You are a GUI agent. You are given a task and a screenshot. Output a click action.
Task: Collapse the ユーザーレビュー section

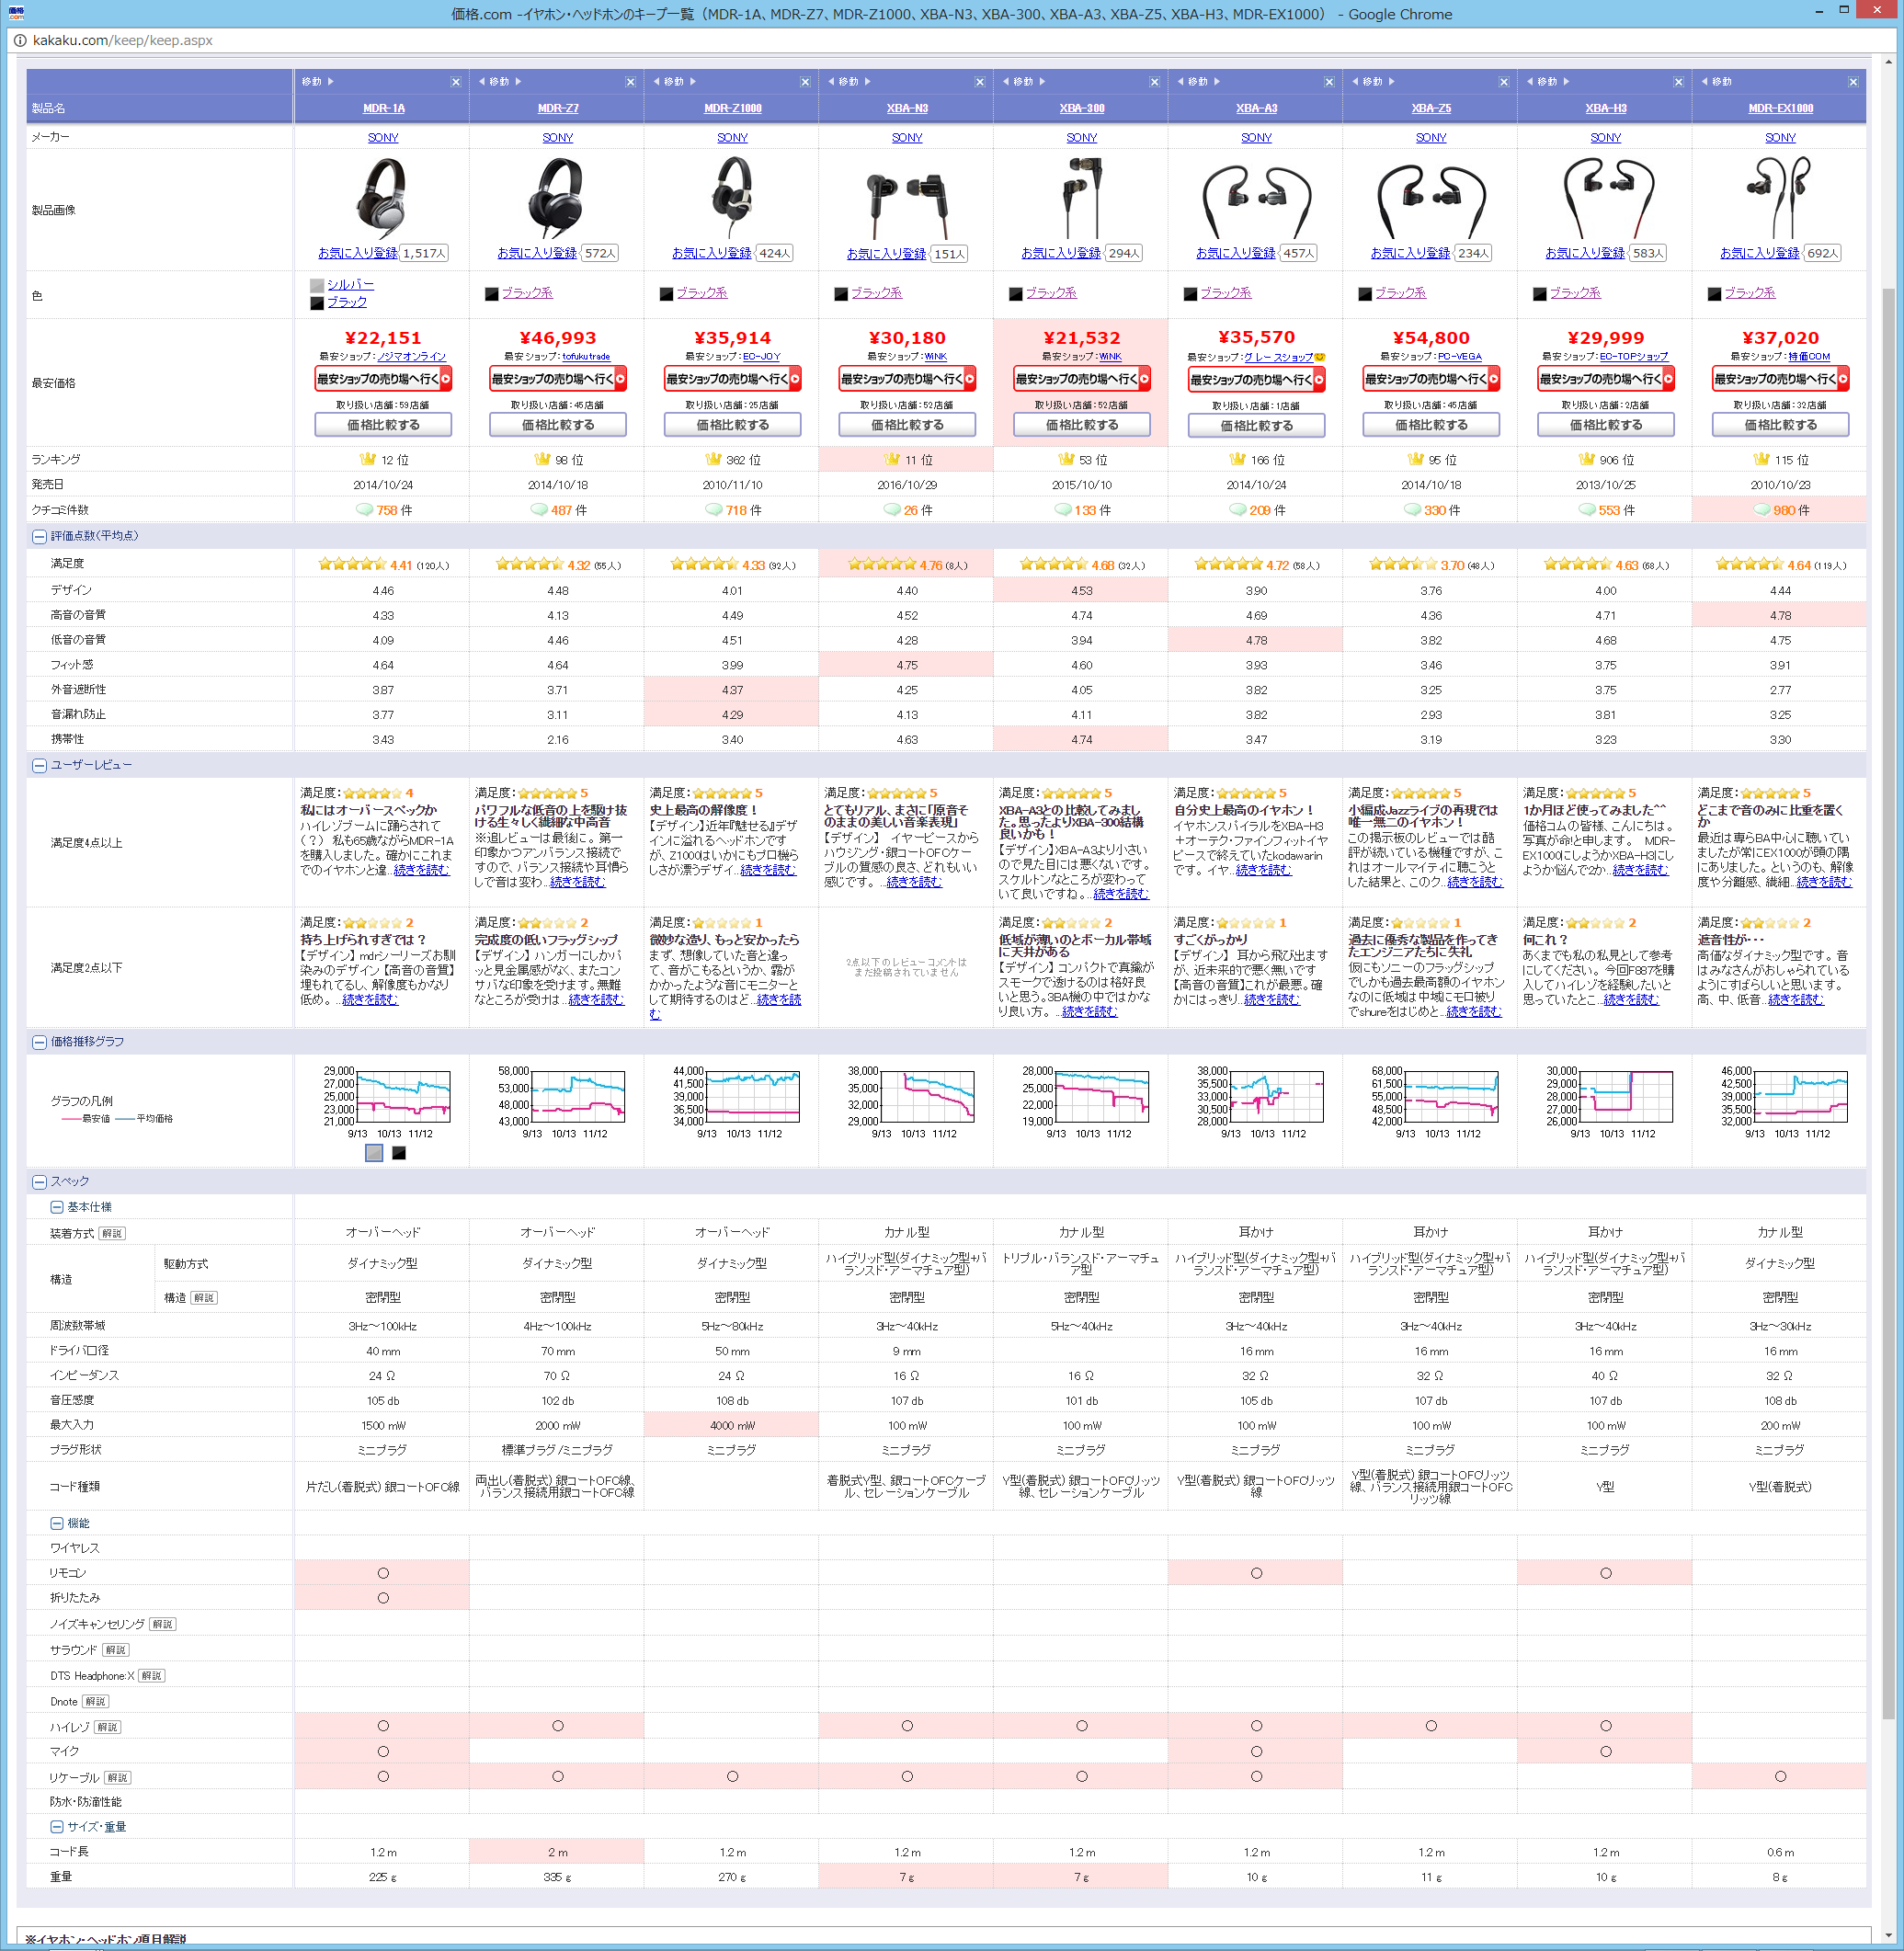tap(39, 766)
